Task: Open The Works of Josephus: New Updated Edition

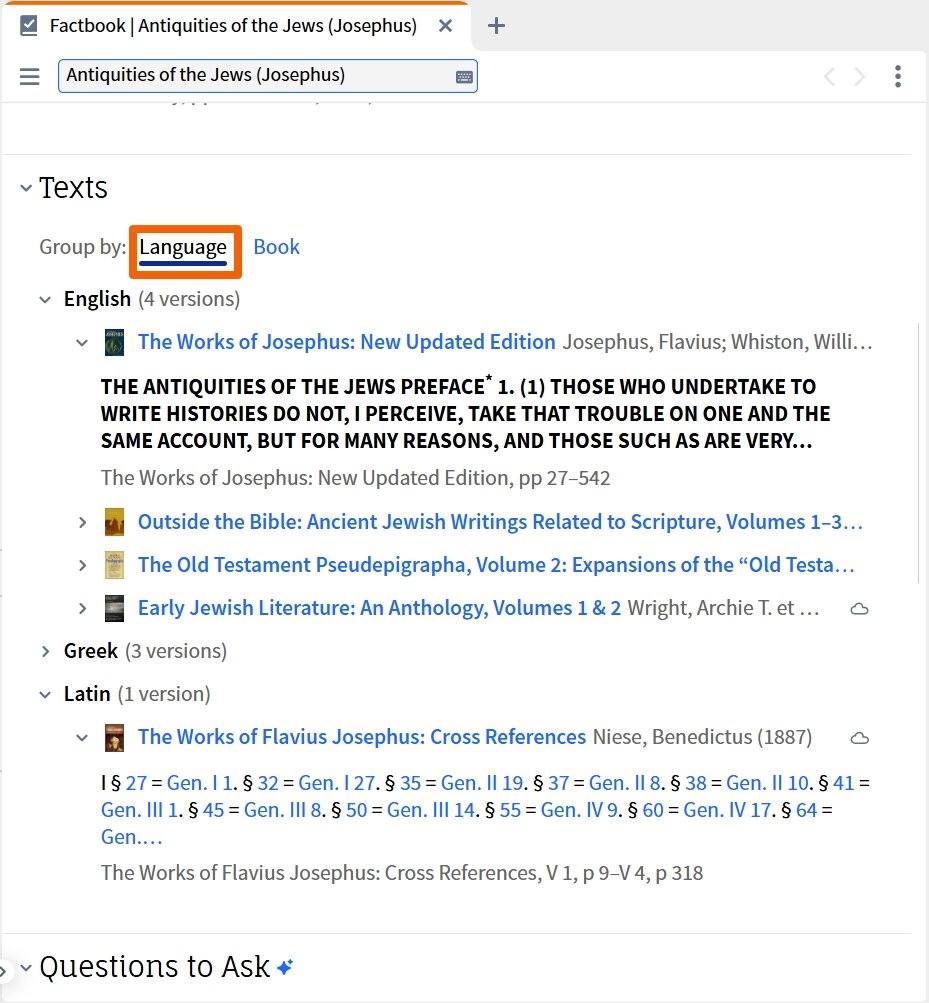Action: click(347, 342)
